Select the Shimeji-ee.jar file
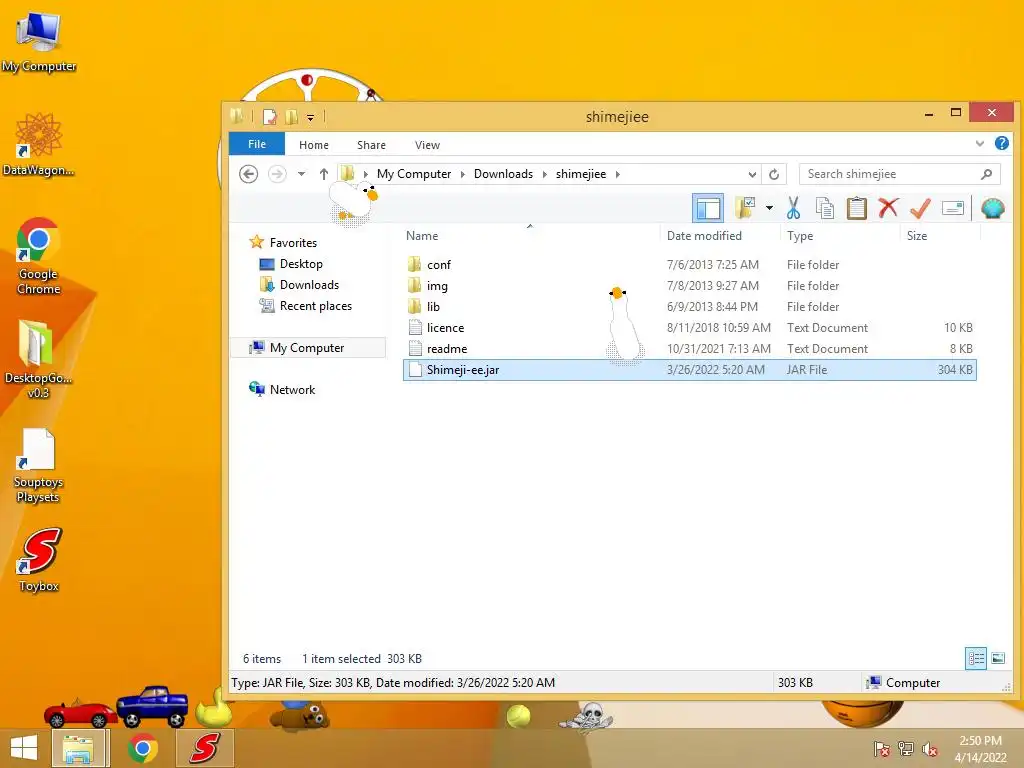The height and width of the screenshot is (768, 1024). 690,370
